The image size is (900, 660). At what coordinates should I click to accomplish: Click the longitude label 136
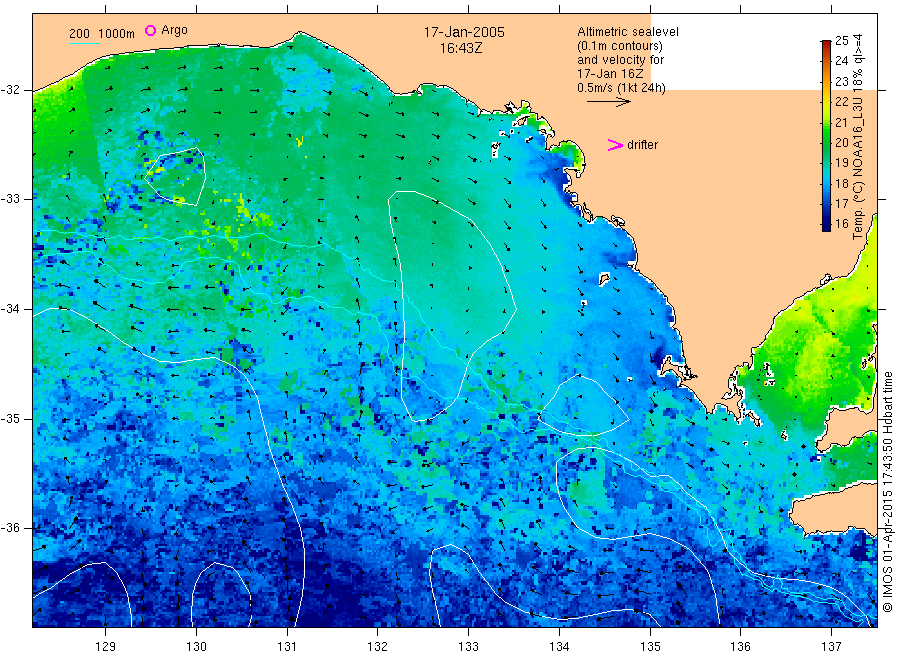coord(740,647)
